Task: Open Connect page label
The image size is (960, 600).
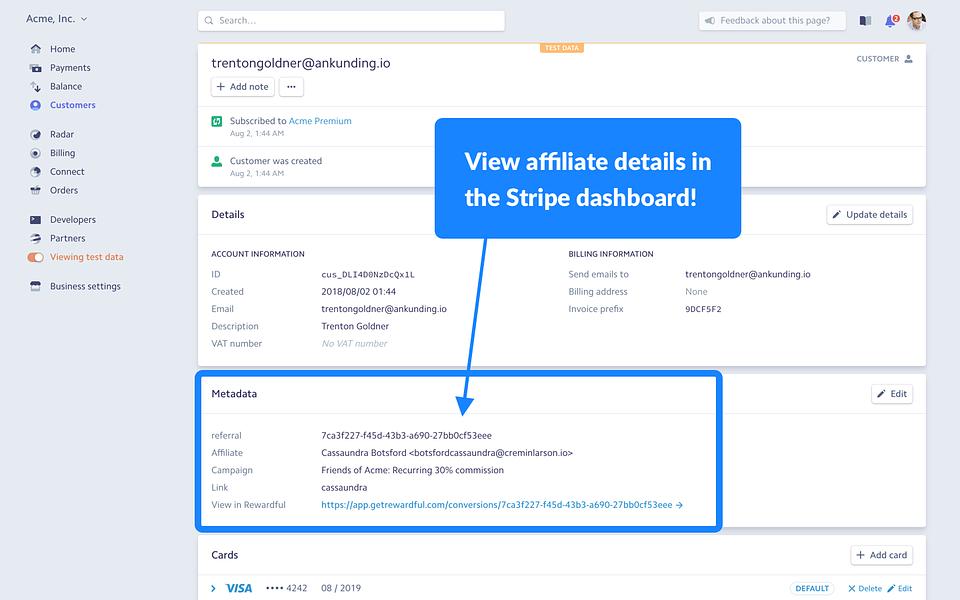Action: (67, 172)
